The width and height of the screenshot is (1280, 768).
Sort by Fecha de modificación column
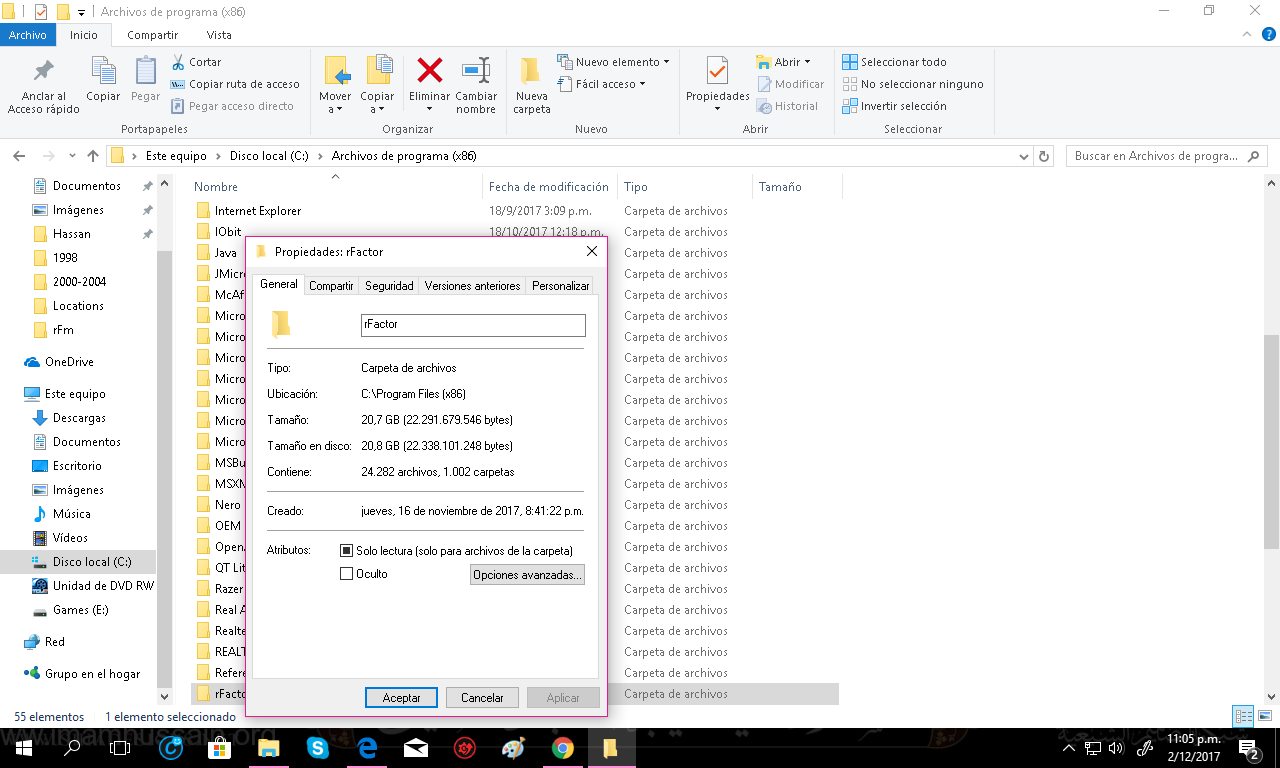click(549, 187)
